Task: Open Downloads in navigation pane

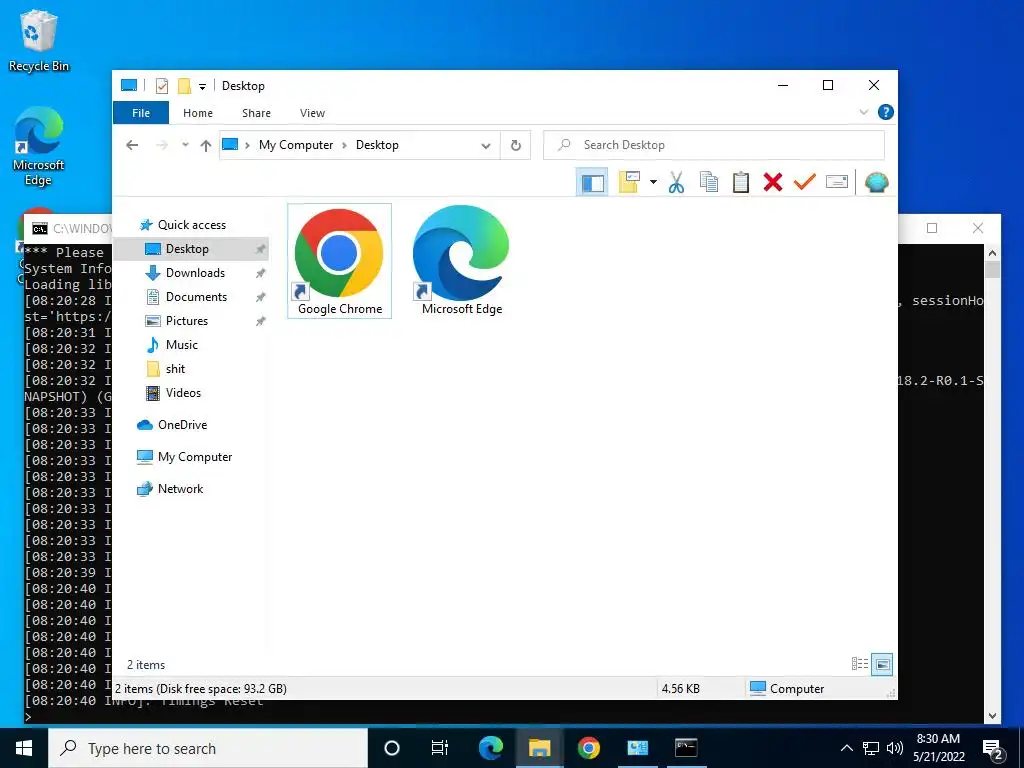Action: tap(185, 273)
